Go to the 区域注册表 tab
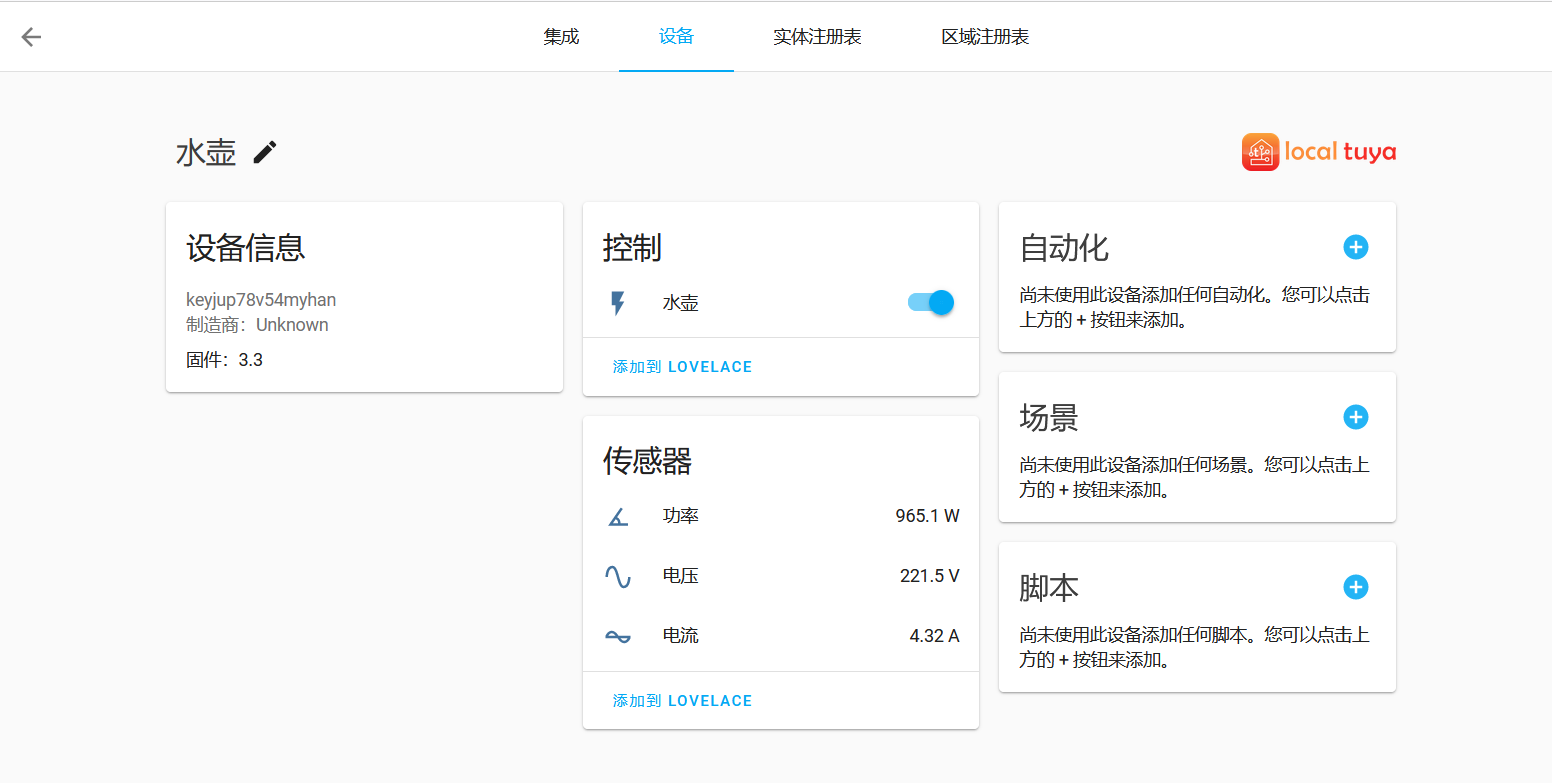 tap(984, 37)
